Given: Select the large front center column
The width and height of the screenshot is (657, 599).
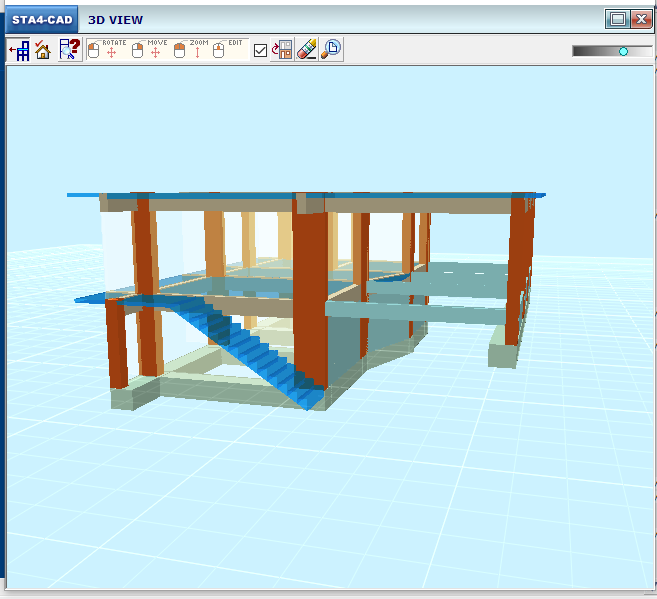Looking at the screenshot, I should click(x=310, y=290).
